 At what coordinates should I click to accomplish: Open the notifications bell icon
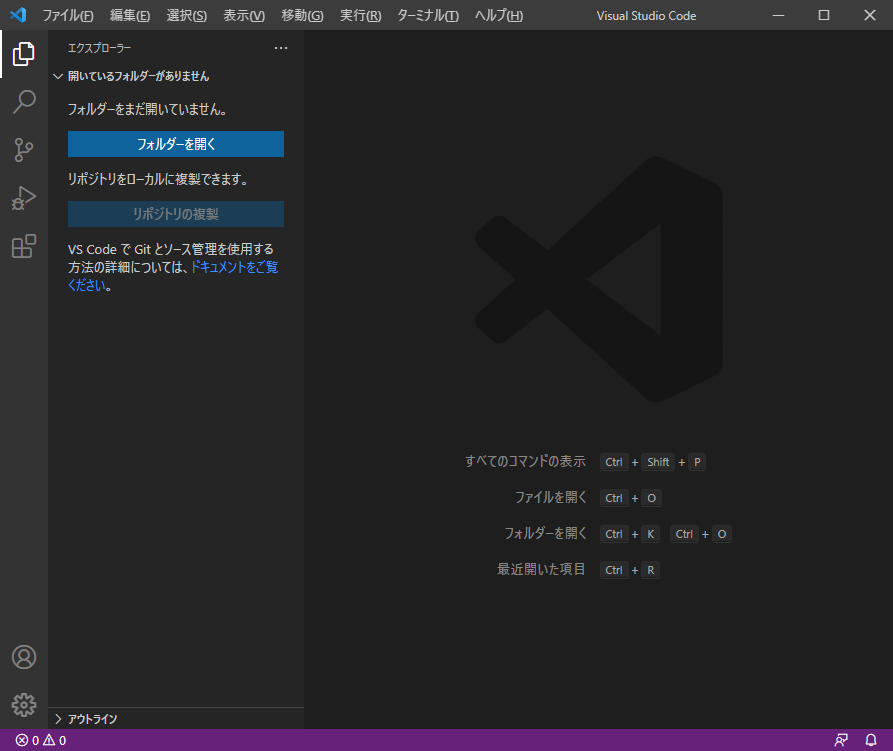click(x=871, y=740)
